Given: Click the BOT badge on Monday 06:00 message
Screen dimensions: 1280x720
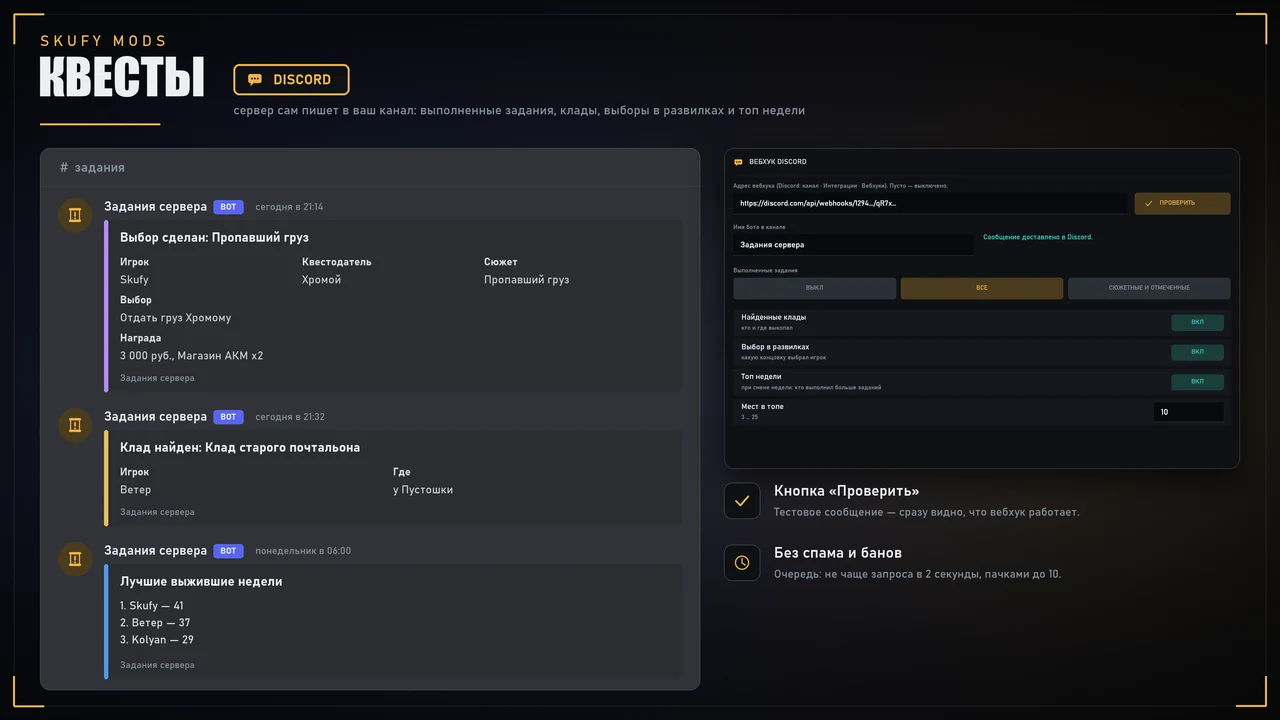Looking at the screenshot, I should 228,551.
